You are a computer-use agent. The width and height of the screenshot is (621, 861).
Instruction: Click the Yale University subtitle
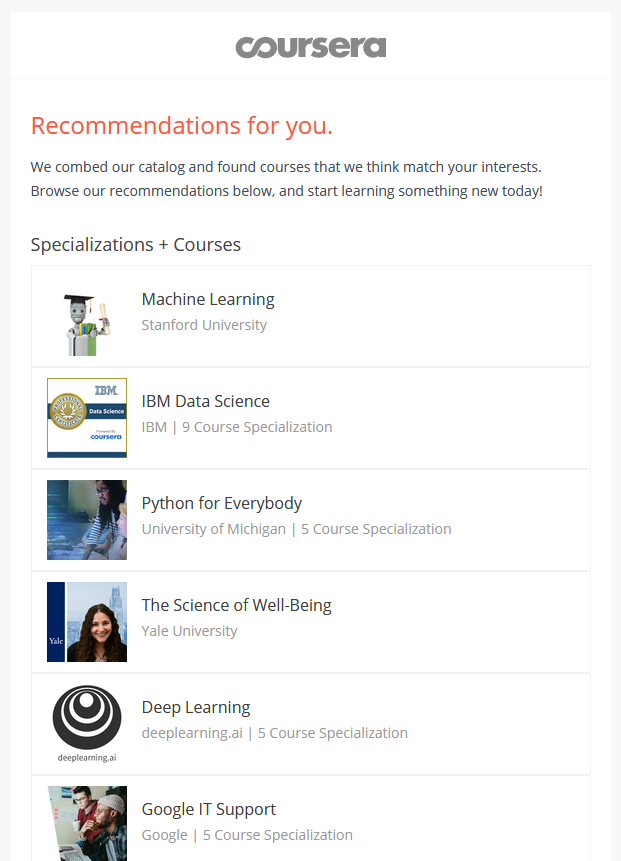coord(189,631)
